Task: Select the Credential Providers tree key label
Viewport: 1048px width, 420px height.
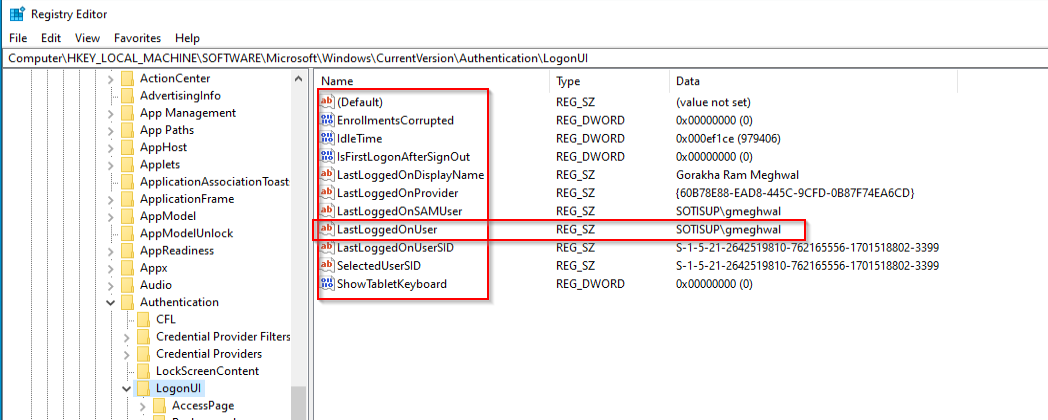Action: pos(209,354)
